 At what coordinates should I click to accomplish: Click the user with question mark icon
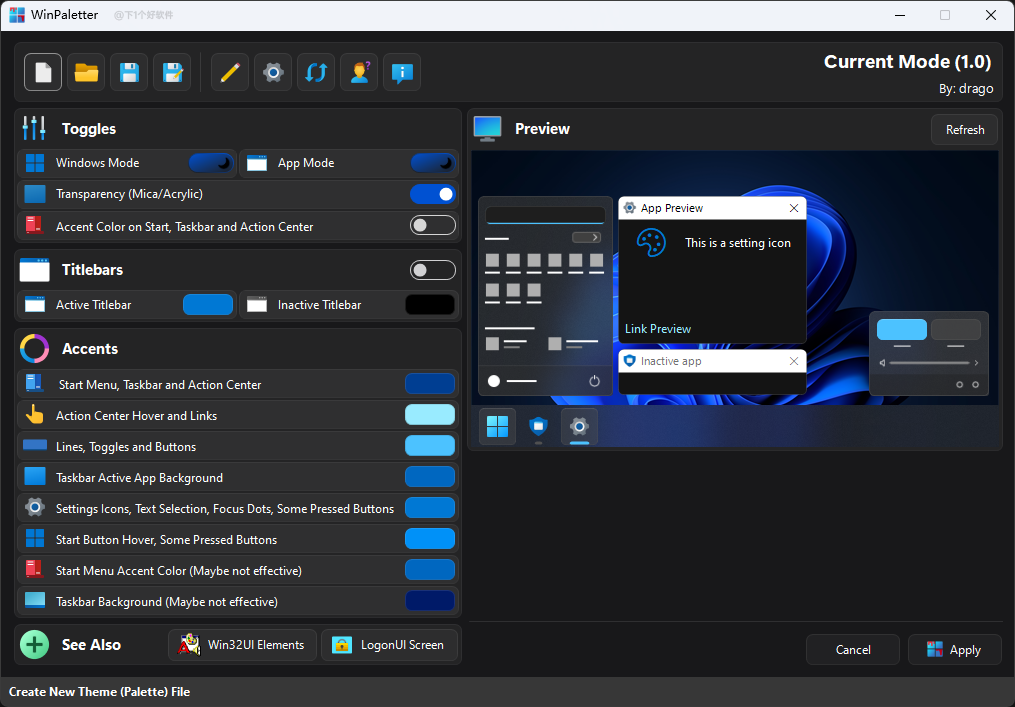coord(359,72)
